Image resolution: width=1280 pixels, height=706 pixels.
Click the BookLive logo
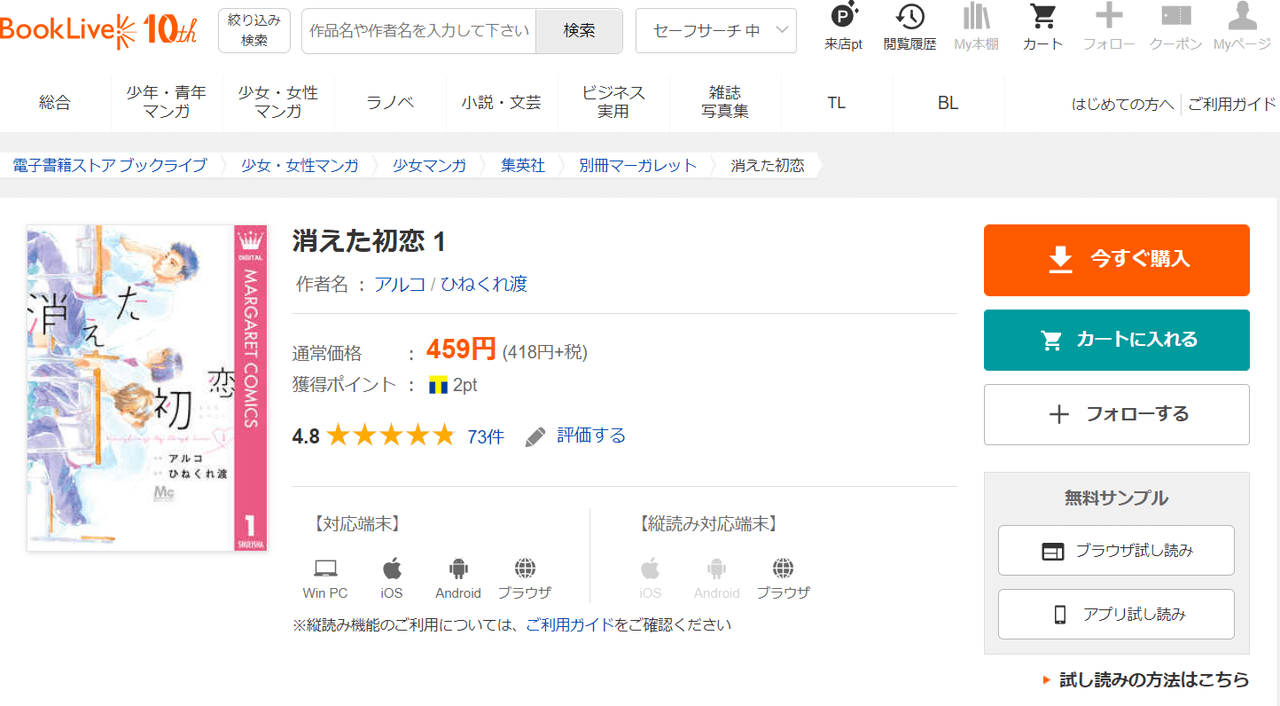(98, 30)
